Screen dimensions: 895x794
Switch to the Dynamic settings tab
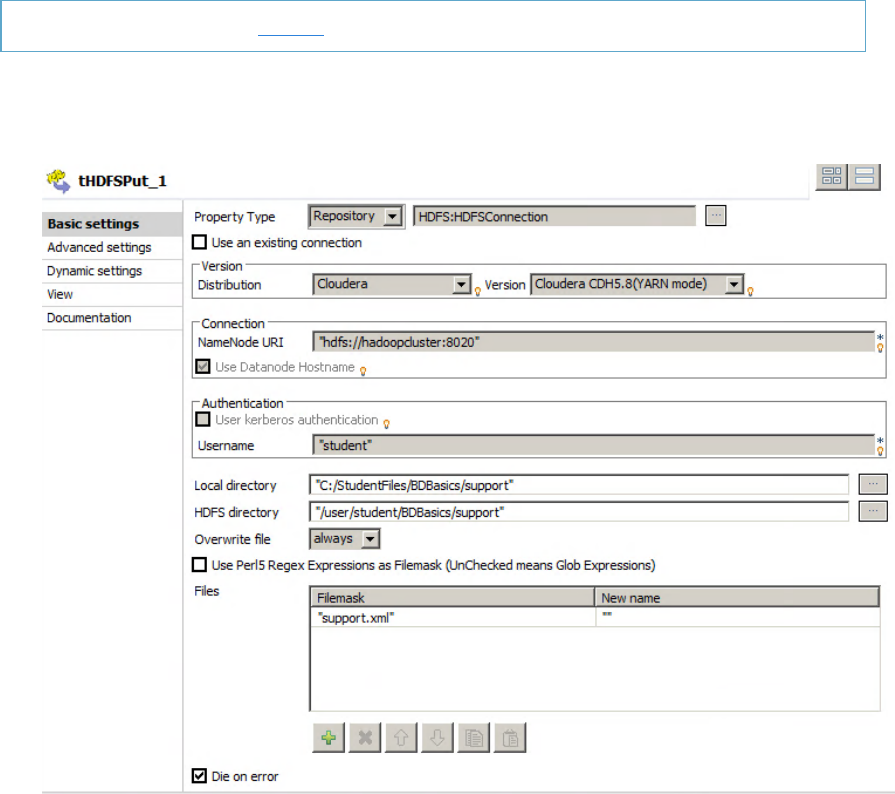(x=94, y=271)
